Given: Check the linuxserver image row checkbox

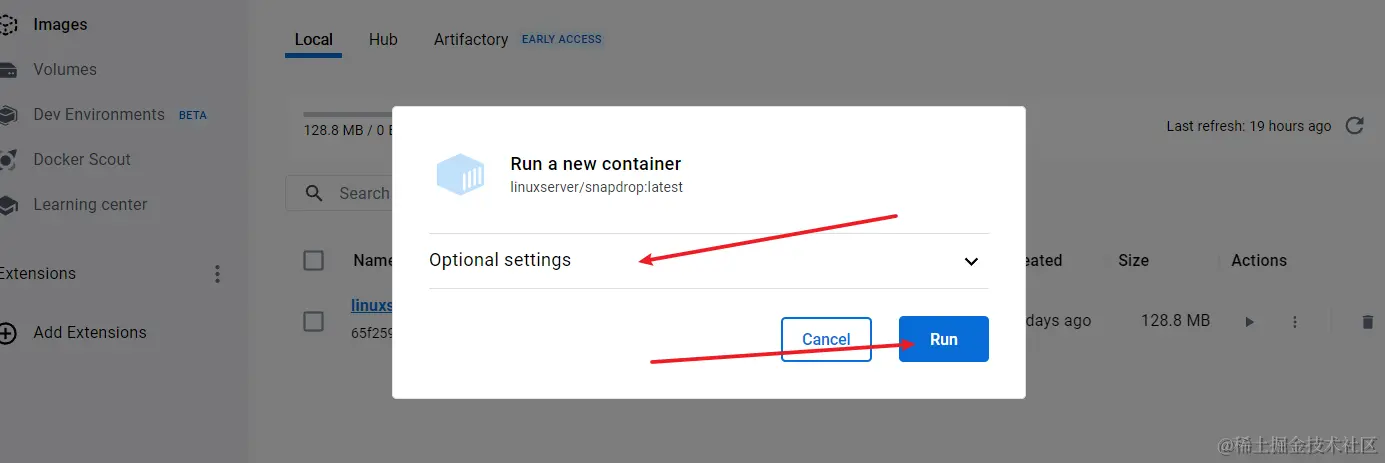Looking at the screenshot, I should 313,321.
